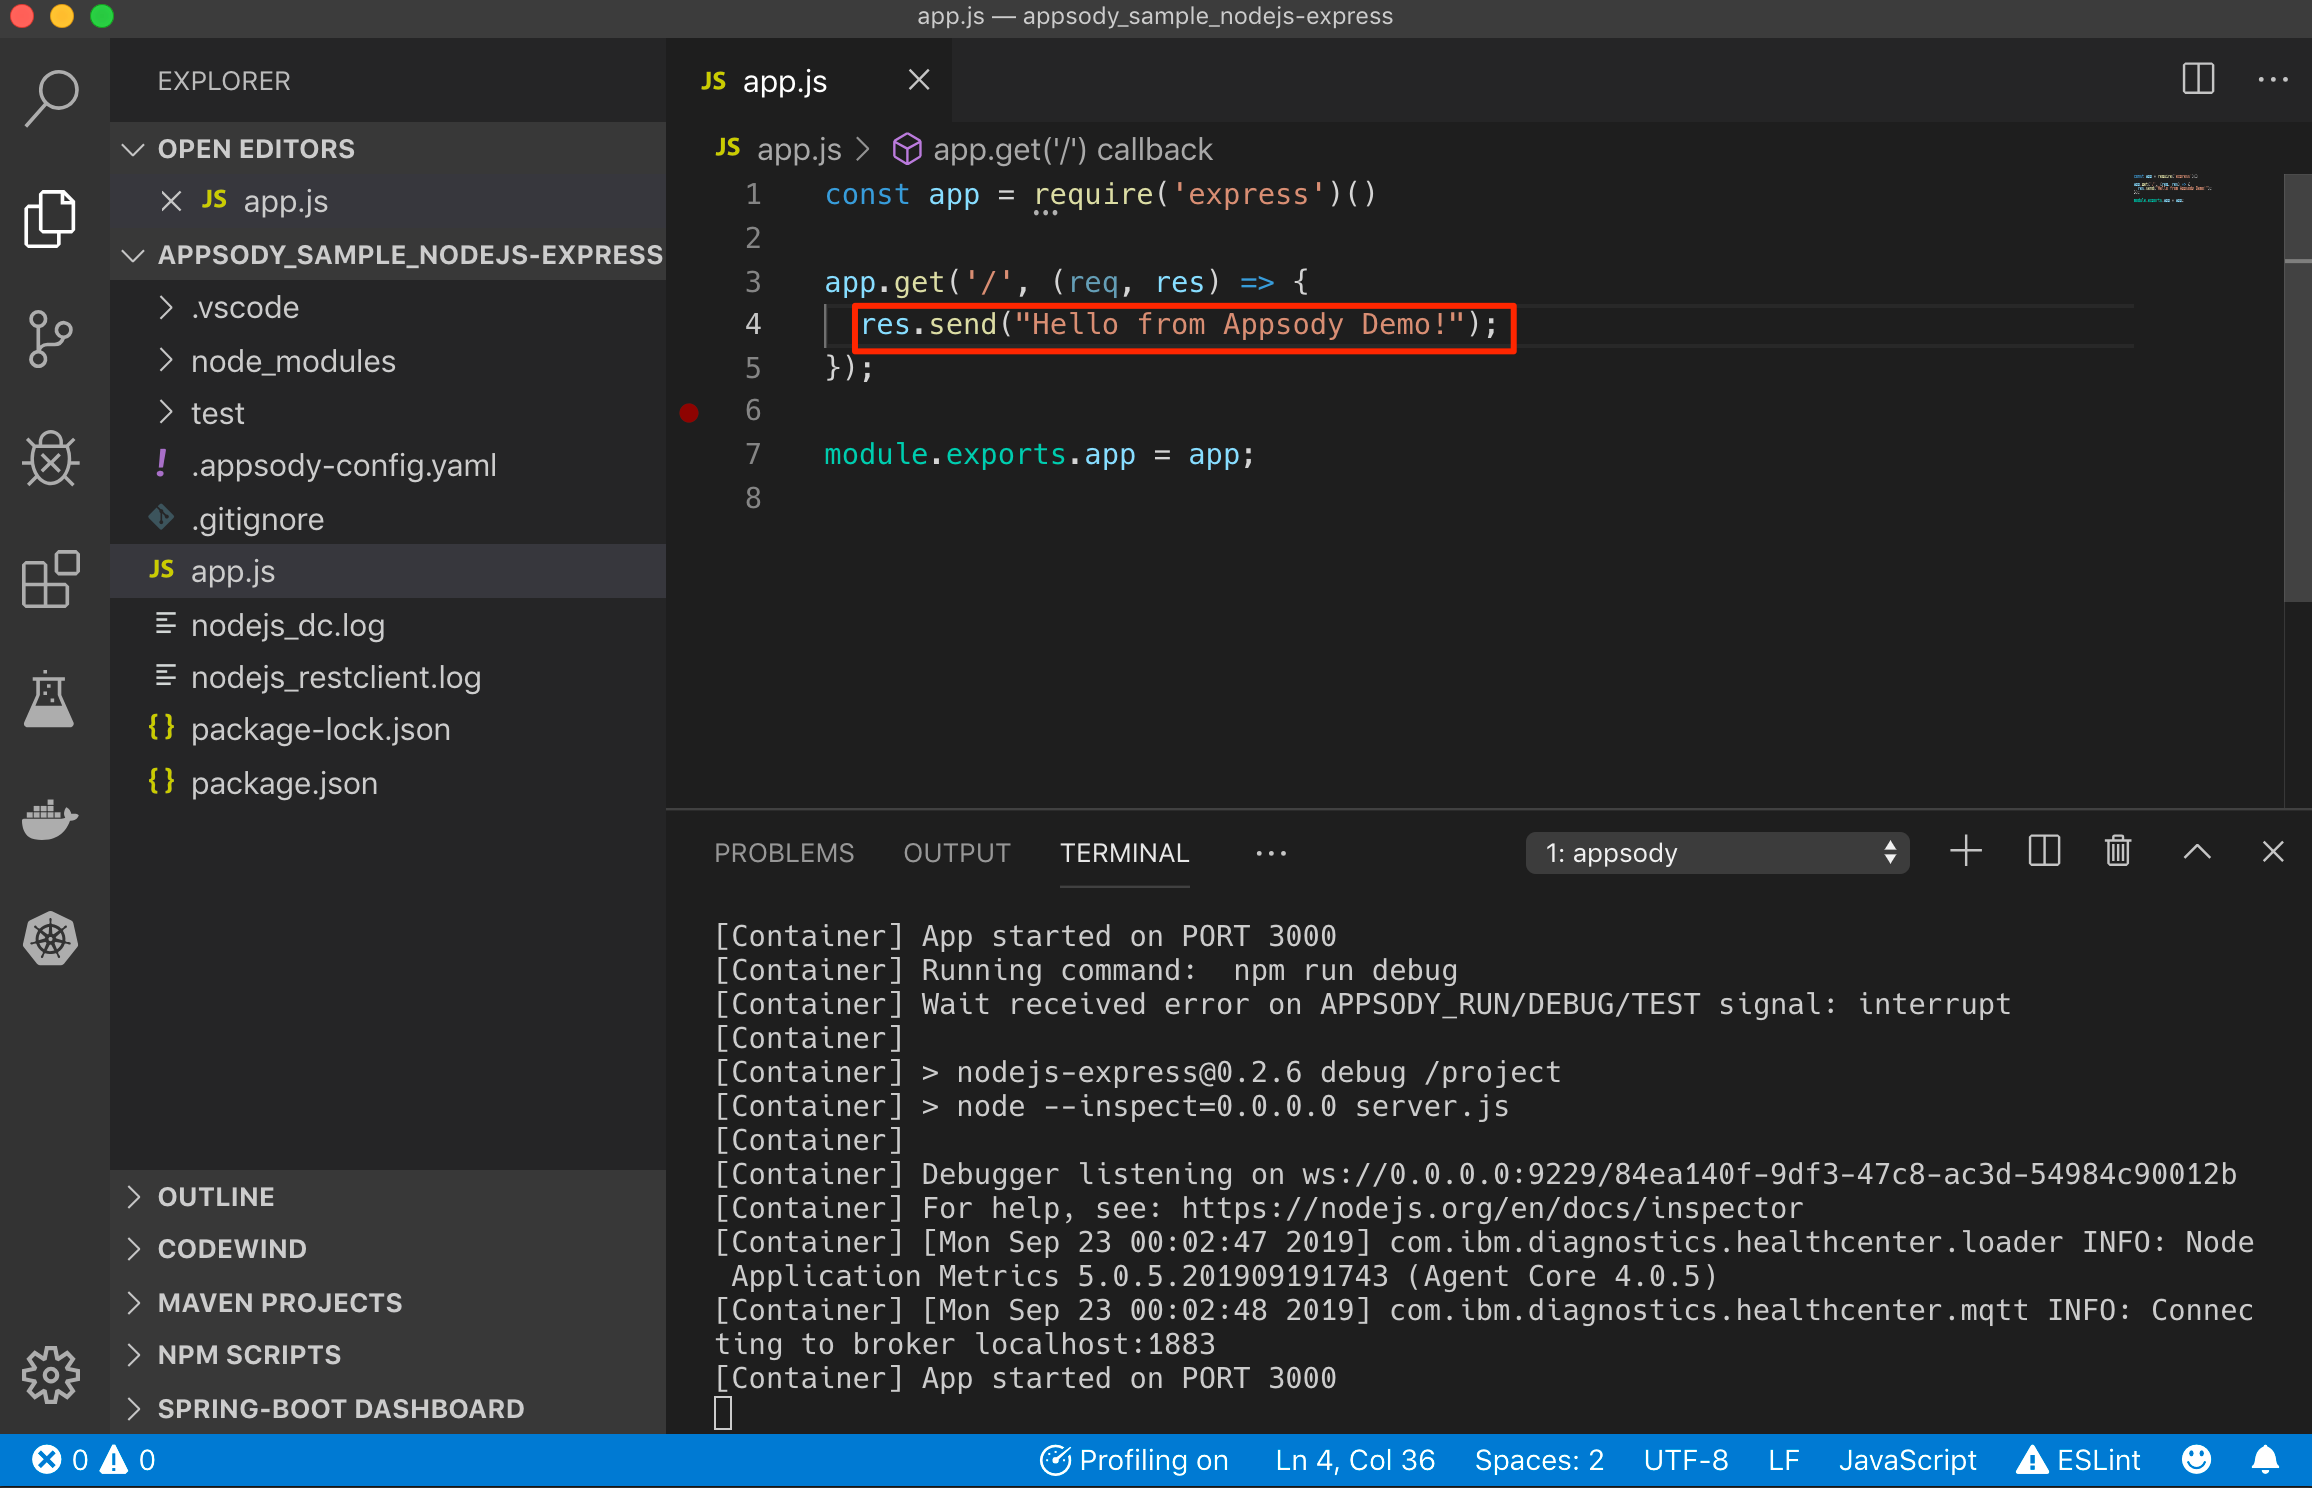Maximize the panel with up chevron
The height and width of the screenshot is (1488, 2312).
click(x=2196, y=852)
